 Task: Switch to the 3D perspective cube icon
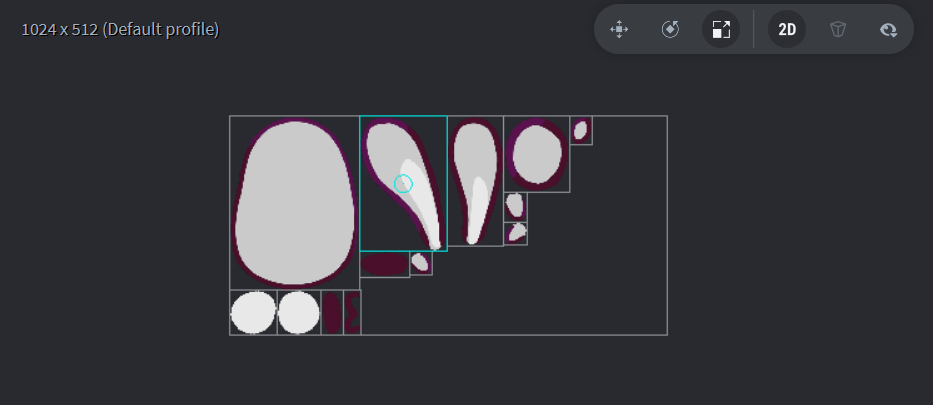click(838, 29)
